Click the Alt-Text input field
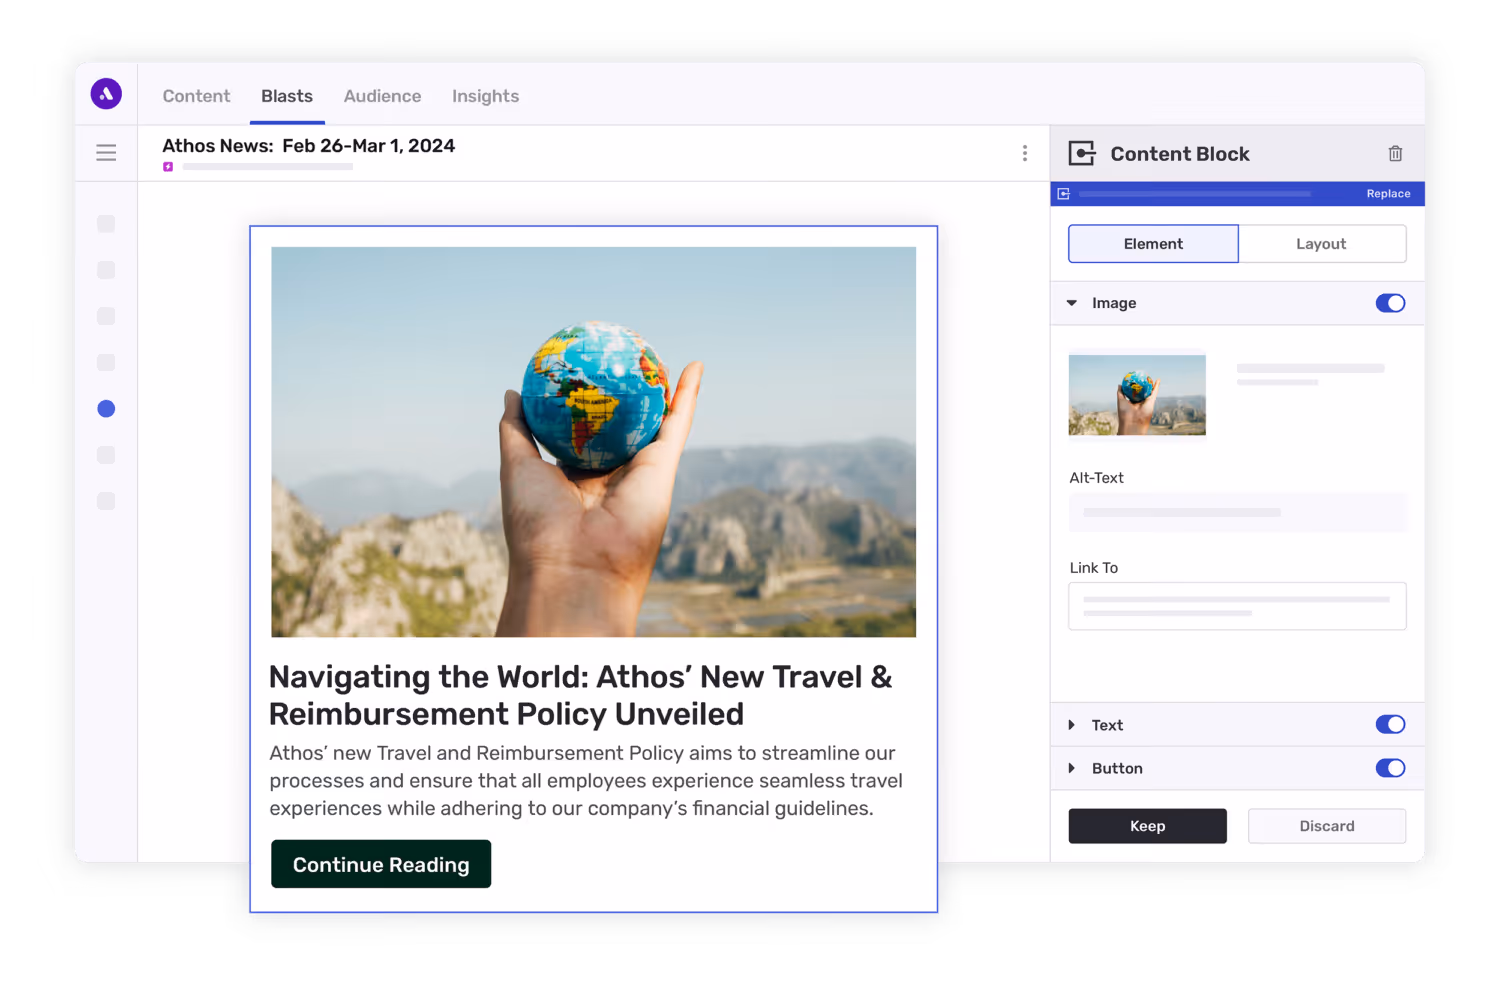1500x1000 pixels. tap(1237, 512)
